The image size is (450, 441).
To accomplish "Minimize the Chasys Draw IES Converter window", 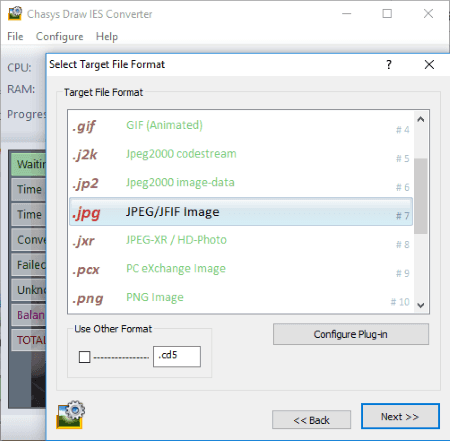I will [347, 14].
